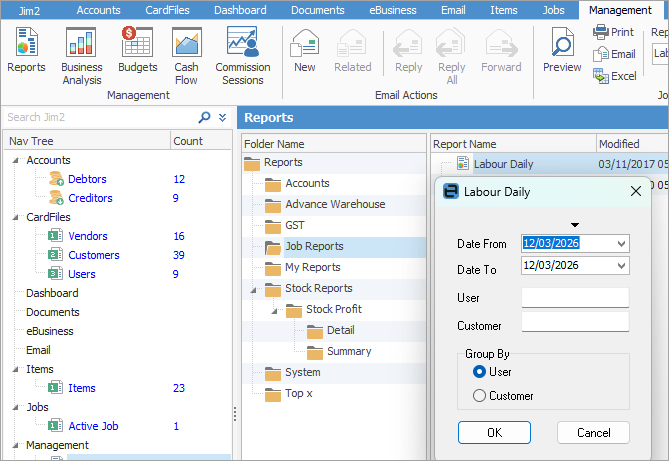Click the Advance Warehouse folder icon
Image resolution: width=669 pixels, height=461 pixels.
tap(272, 205)
